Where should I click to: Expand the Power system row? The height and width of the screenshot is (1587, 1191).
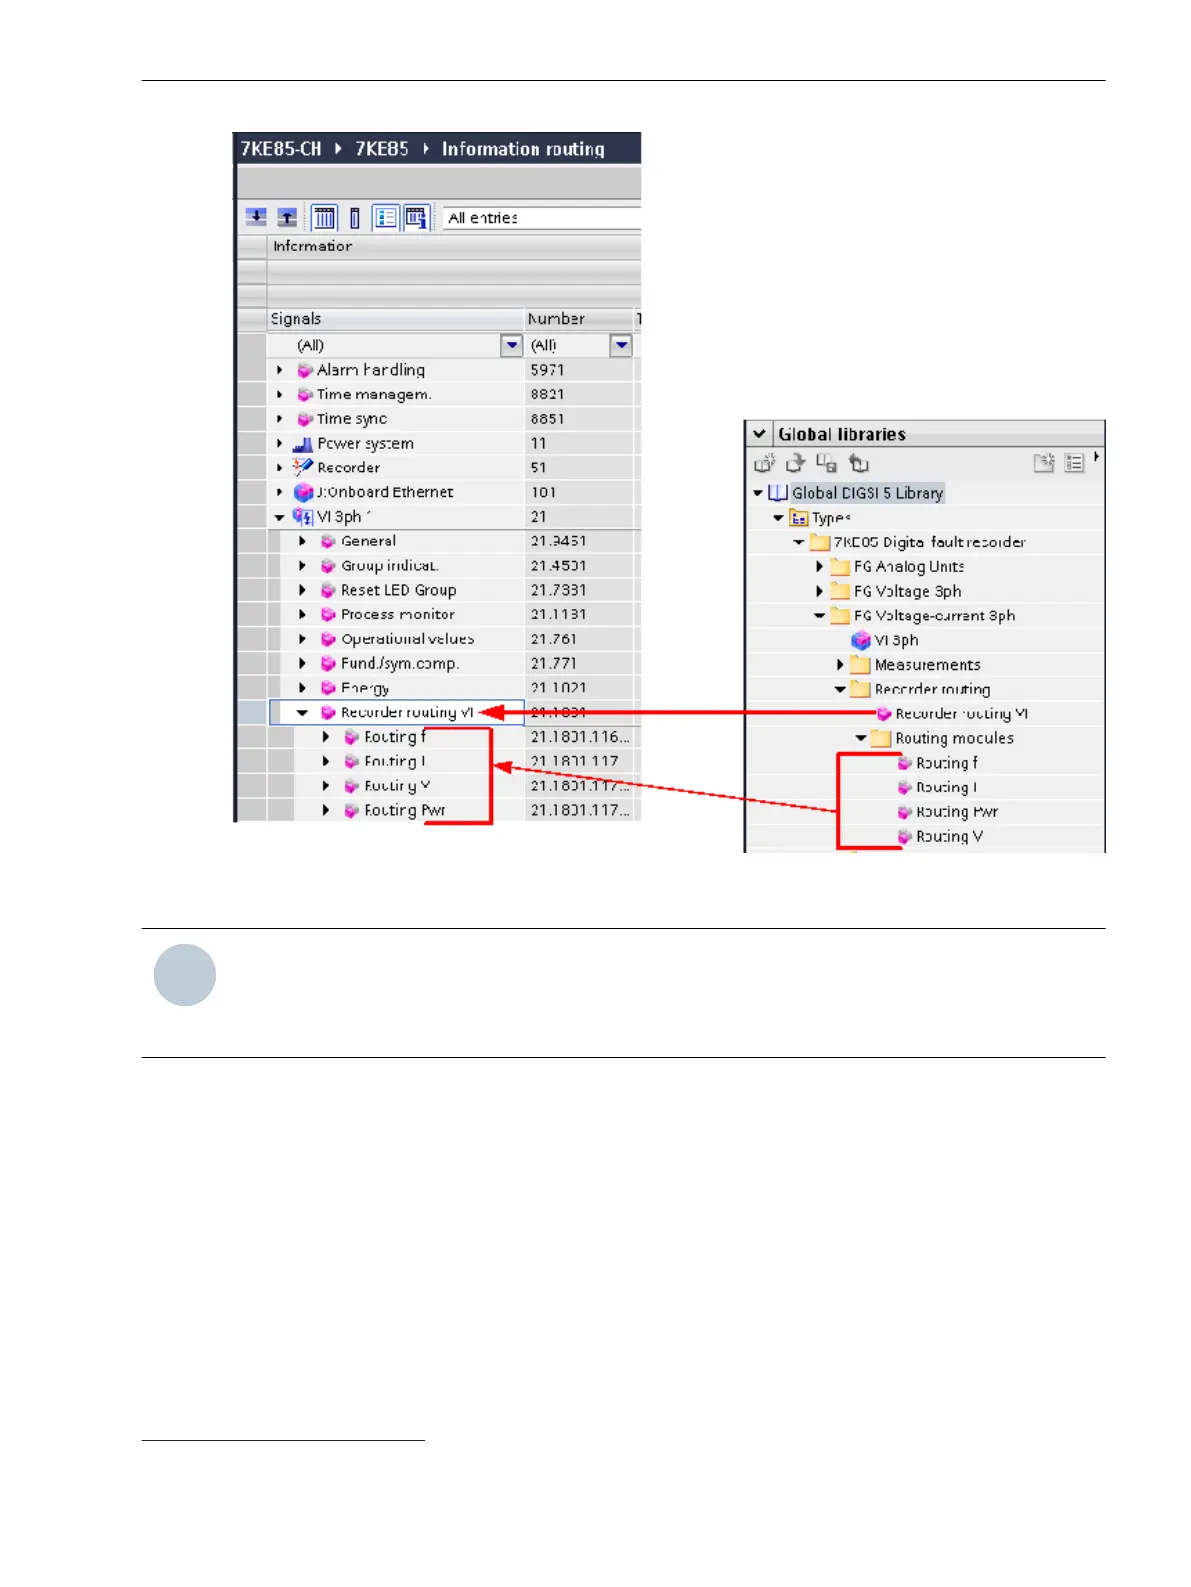[x=280, y=443]
